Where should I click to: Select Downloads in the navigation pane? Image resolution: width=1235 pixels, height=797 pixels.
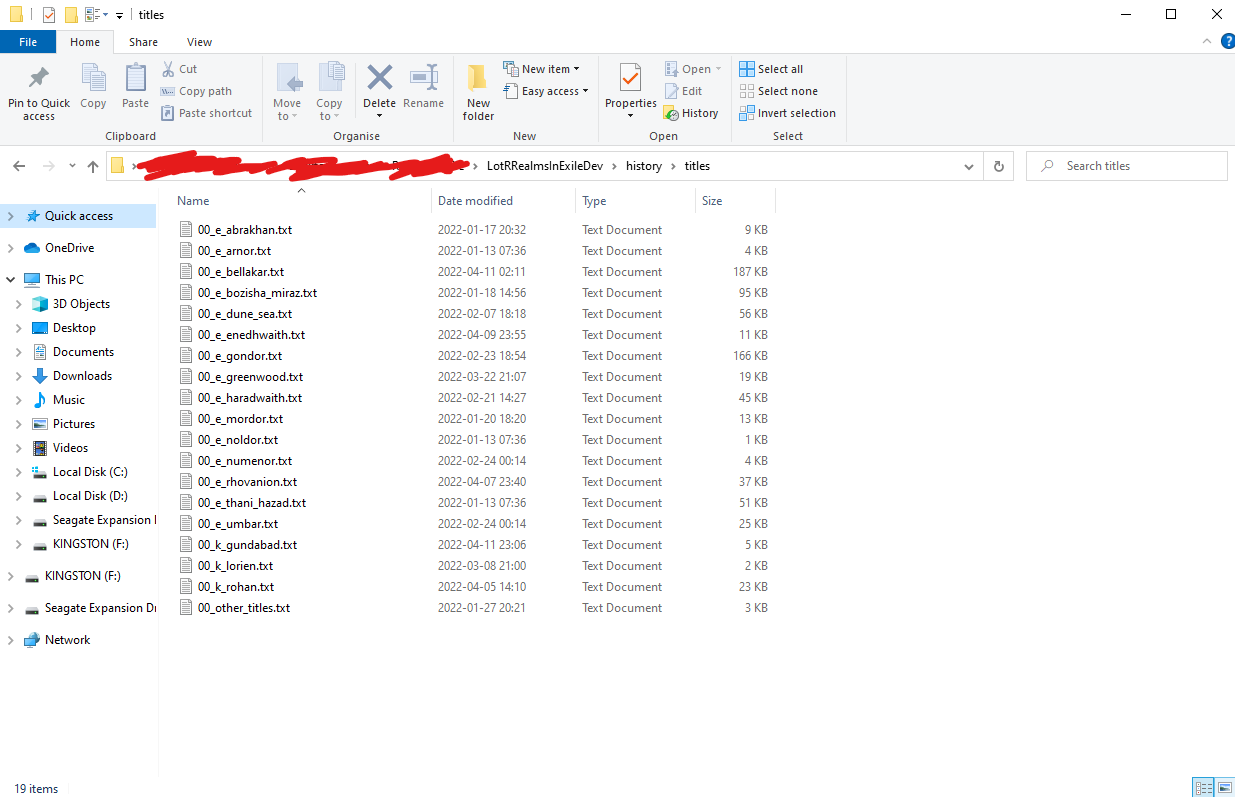[x=82, y=376]
